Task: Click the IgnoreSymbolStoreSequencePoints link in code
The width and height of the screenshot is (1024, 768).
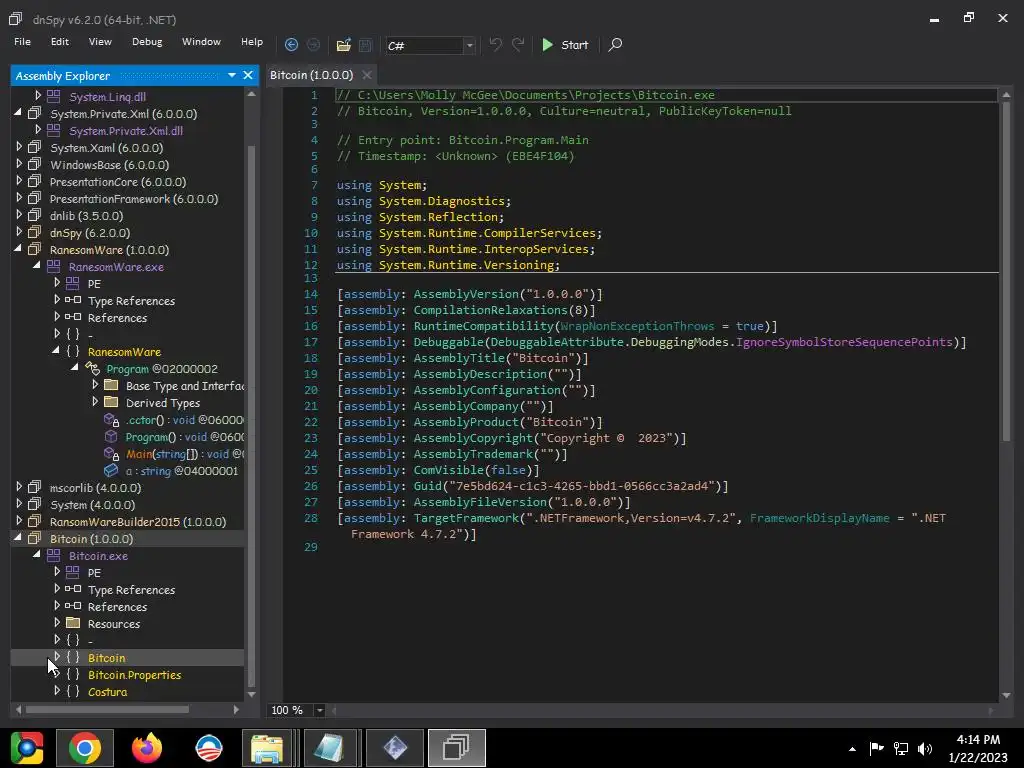Action: [844, 342]
